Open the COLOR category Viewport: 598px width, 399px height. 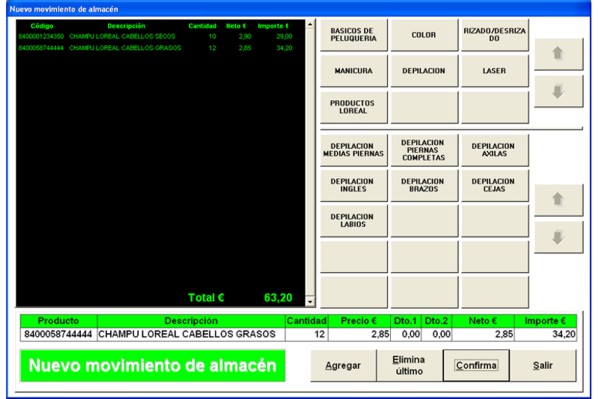tap(424, 35)
